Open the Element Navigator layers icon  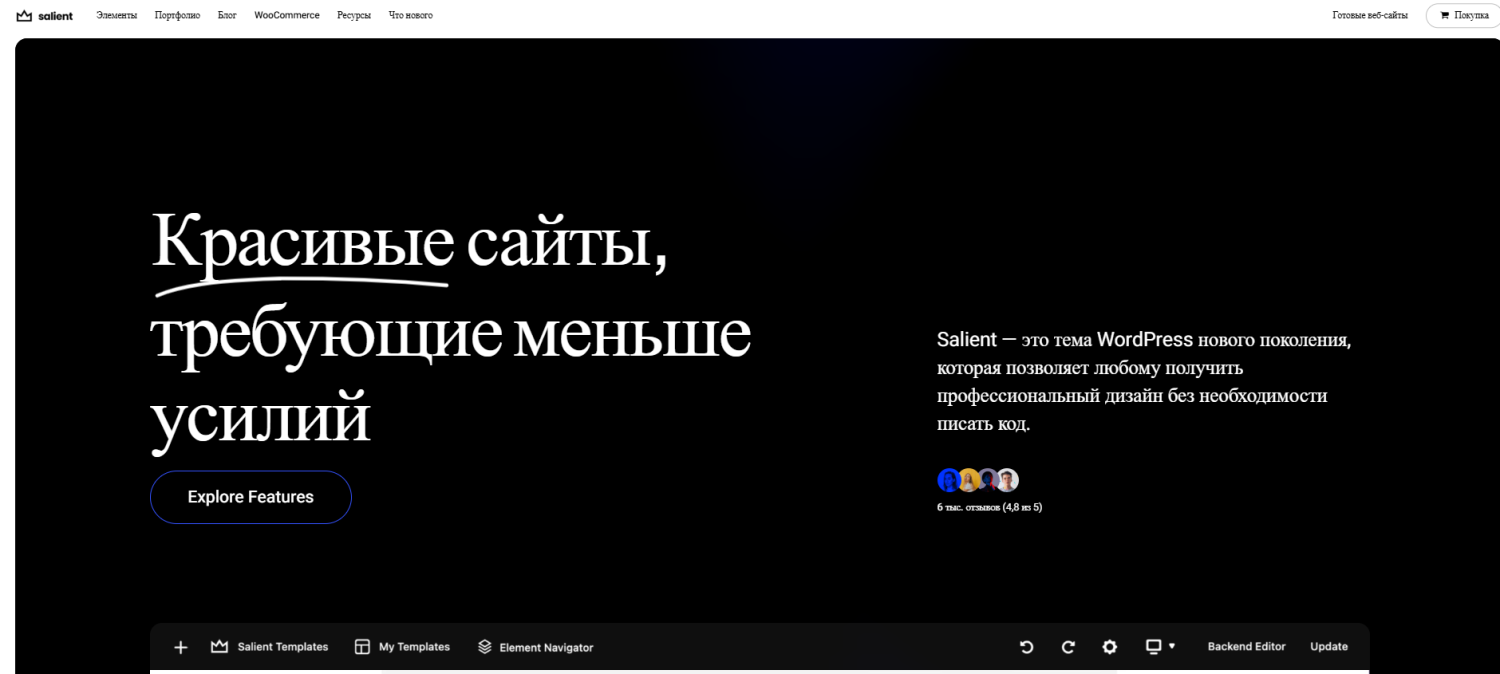point(485,647)
